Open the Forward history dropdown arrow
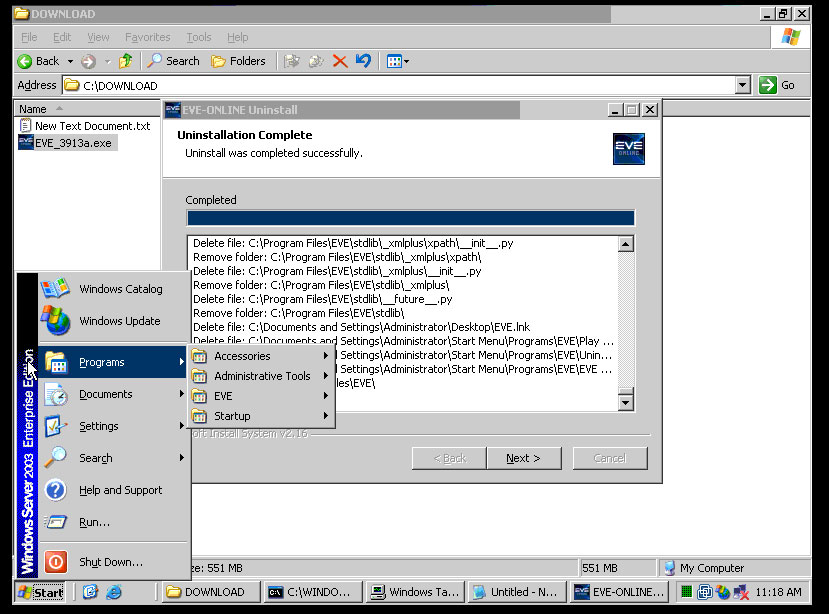 [x=108, y=61]
